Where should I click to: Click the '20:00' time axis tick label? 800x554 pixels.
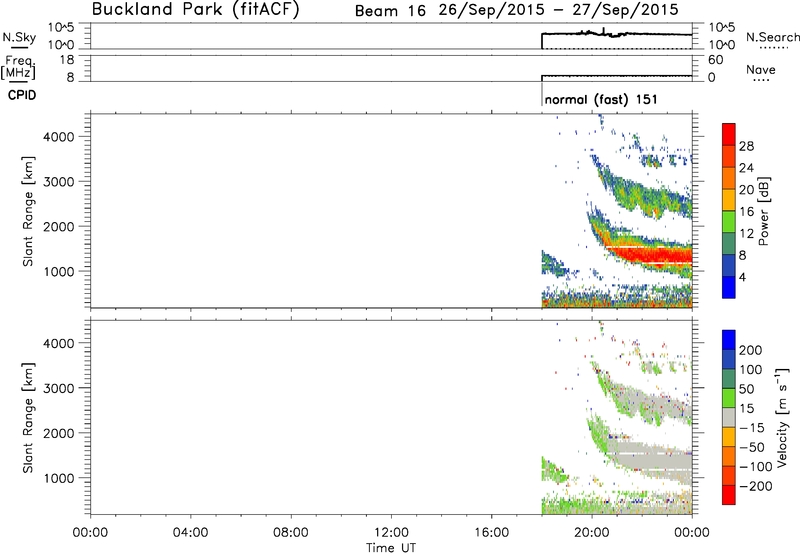[592, 533]
